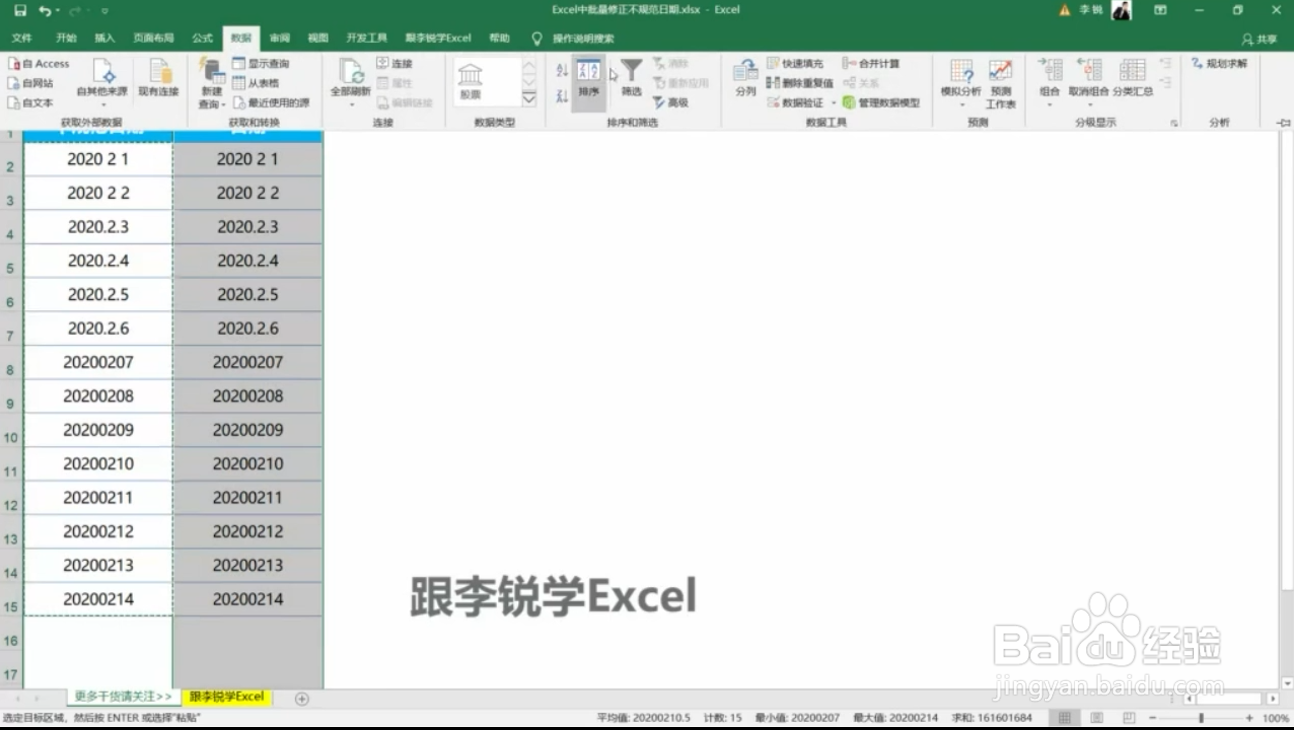This screenshot has width=1294, height=730.
Task: Click Sort A to Z ascending icon
Action: tap(562, 70)
